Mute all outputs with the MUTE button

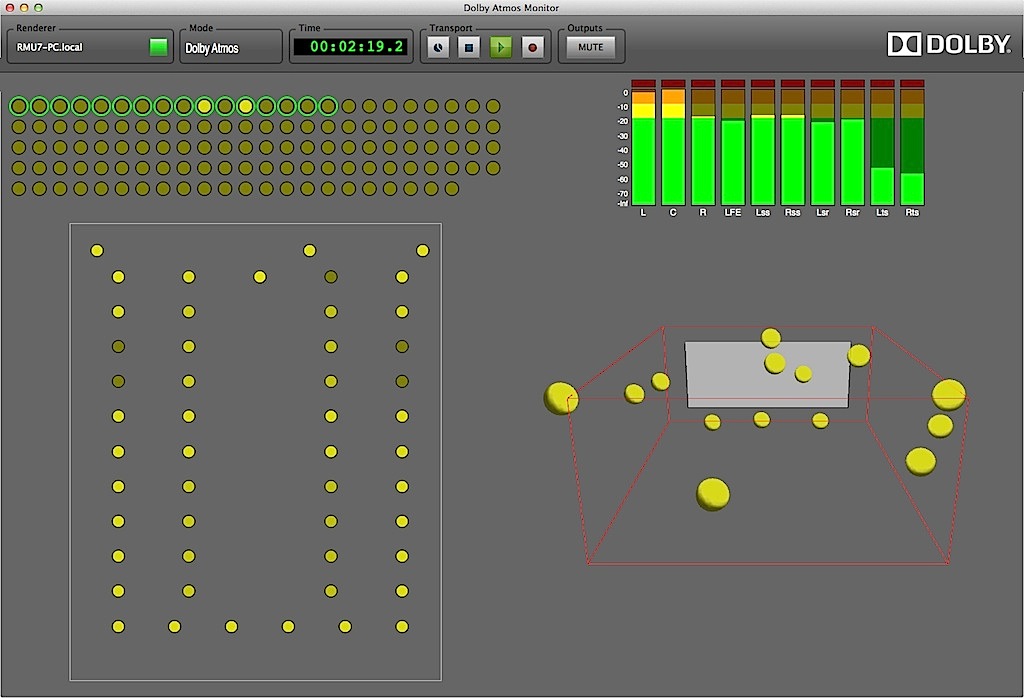590,47
